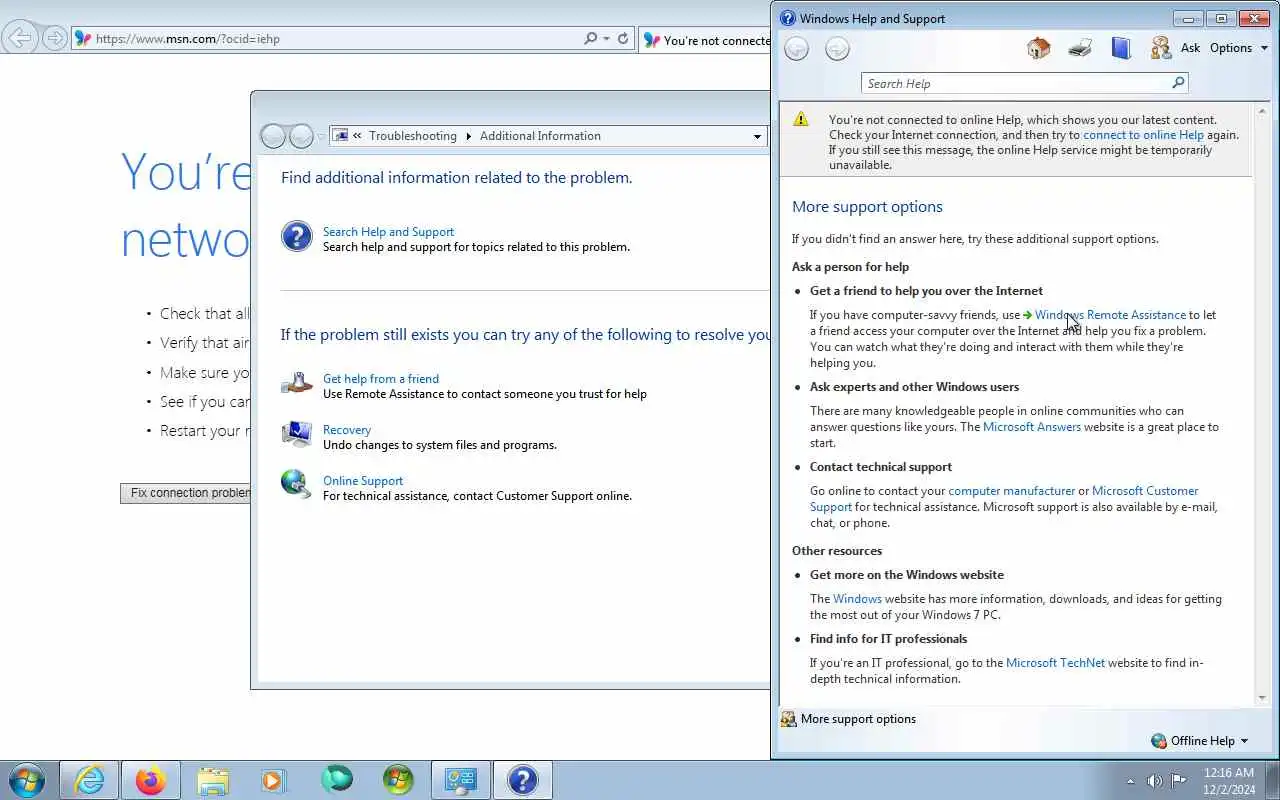The width and height of the screenshot is (1280, 800).
Task: Click the Print icon in Help toolbar
Action: pyautogui.click(x=1080, y=48)
